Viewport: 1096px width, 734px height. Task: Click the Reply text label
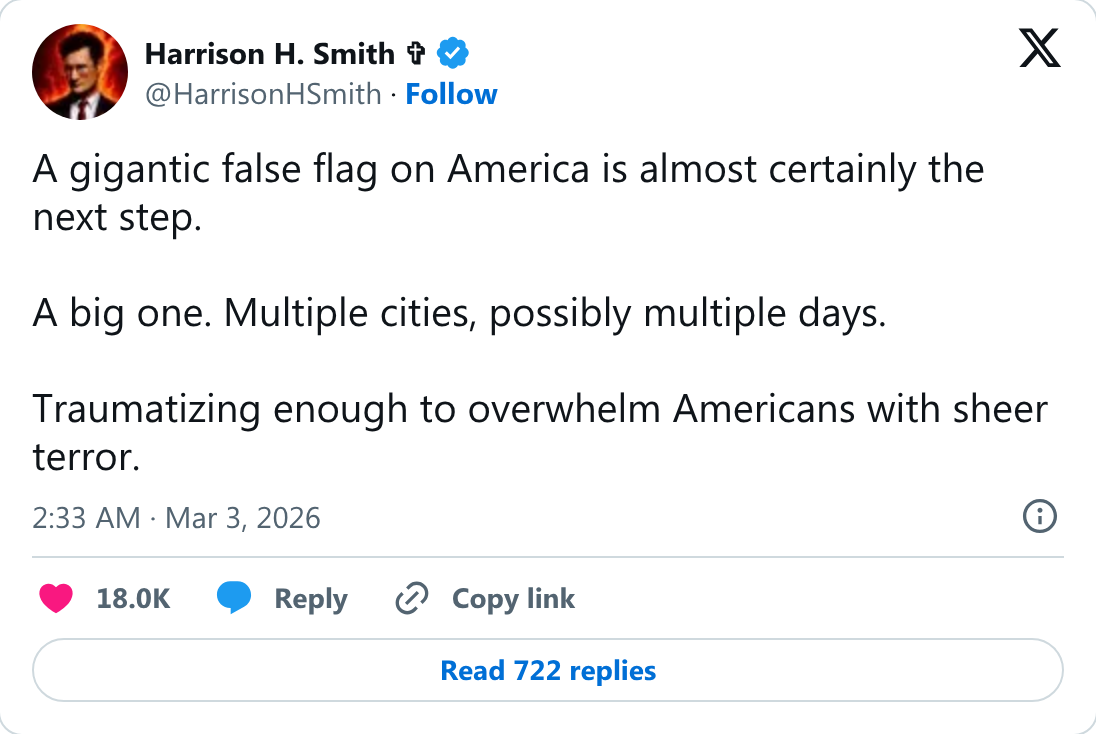[x=310, y=600]
